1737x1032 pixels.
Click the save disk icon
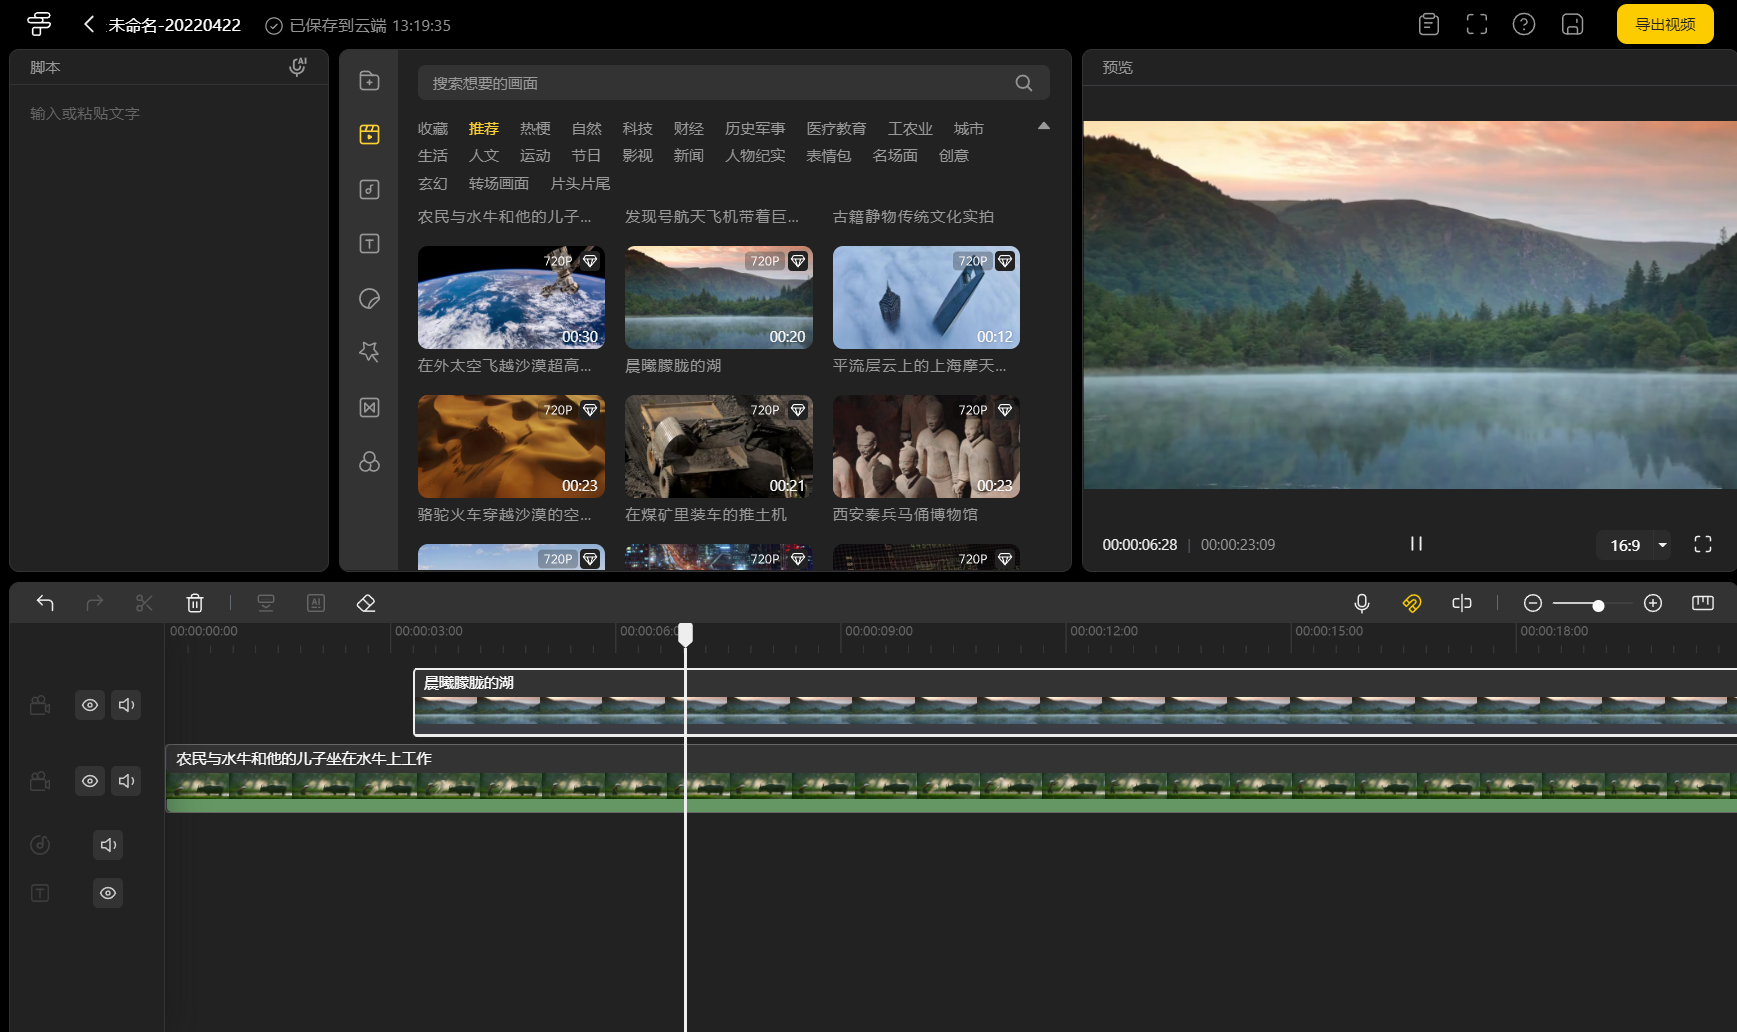(1573, 24)
